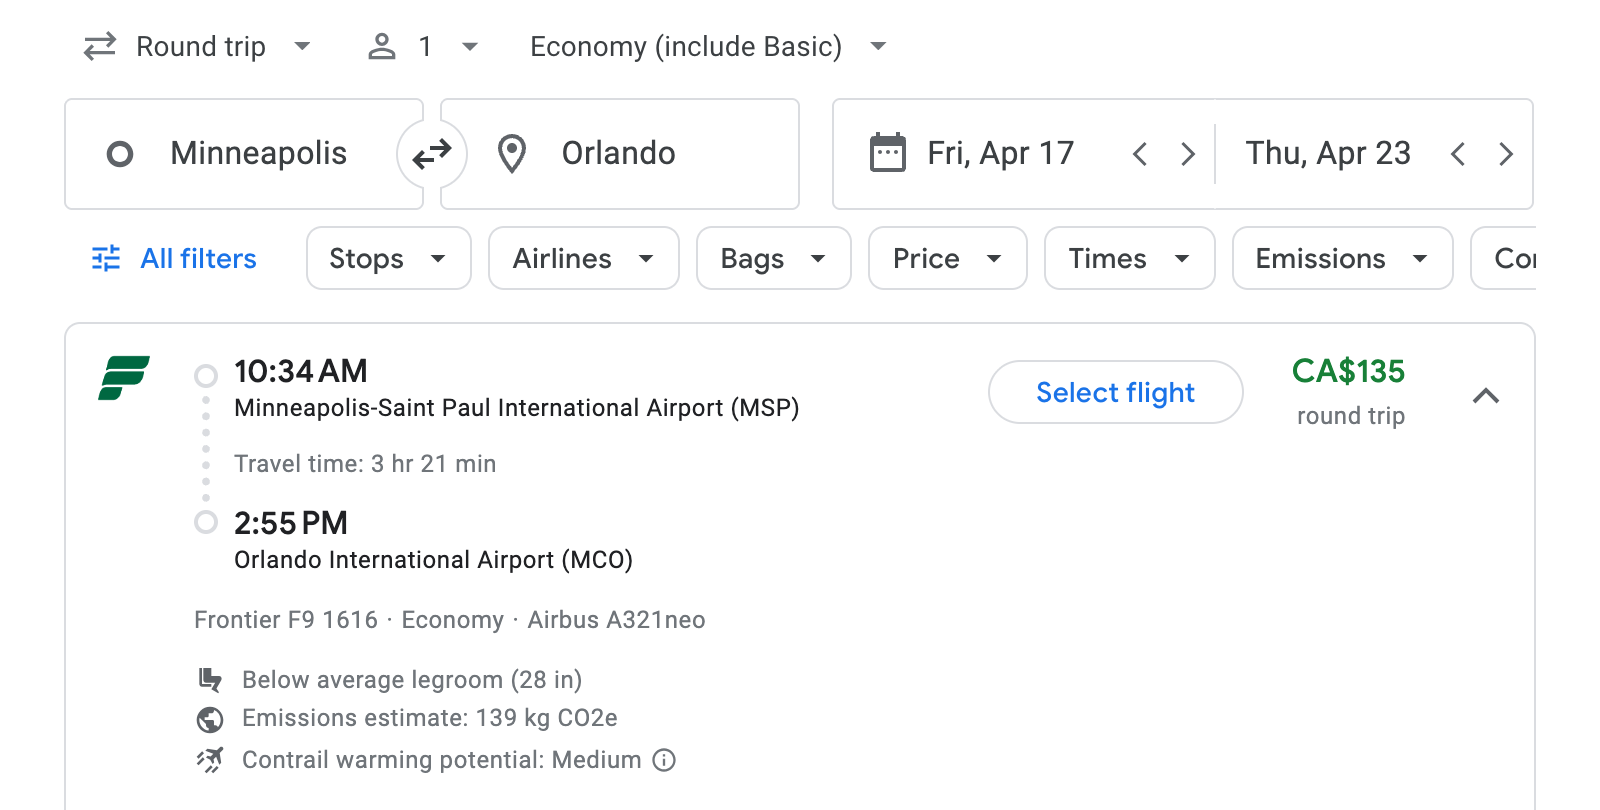Click the Minneapolis origin circle icon
This screenshot has height=810, width=1600.
120,153
